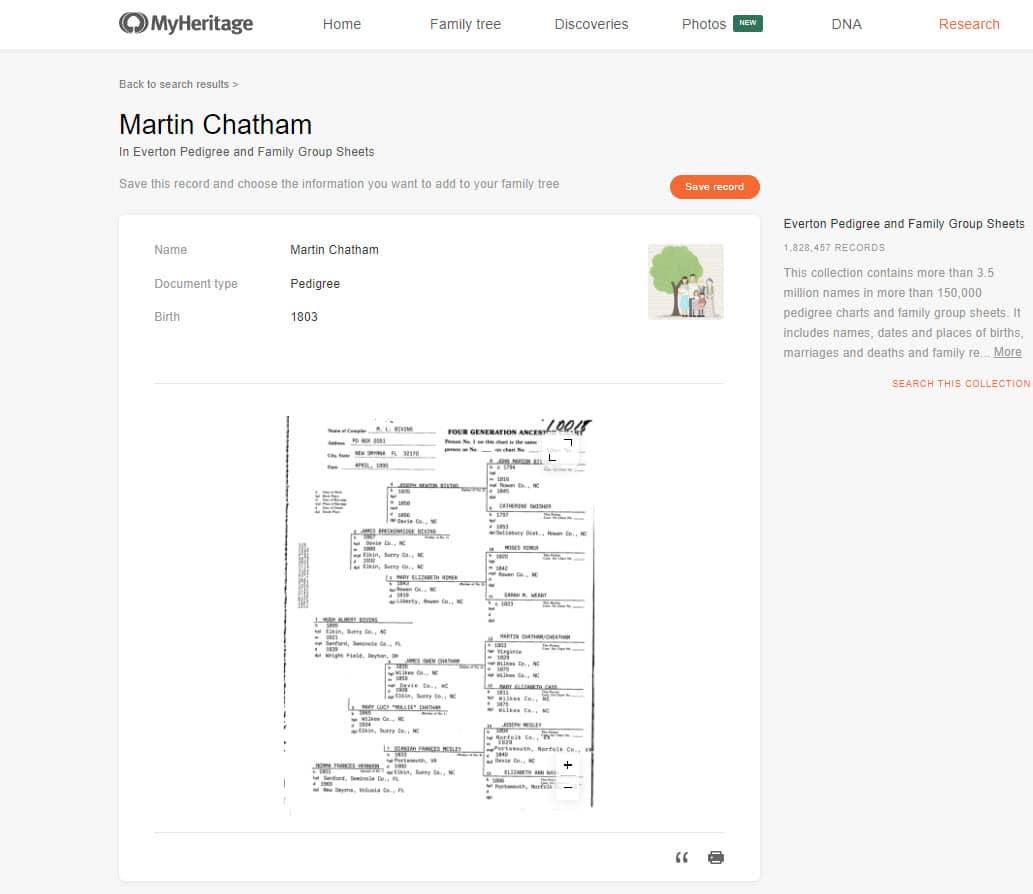Click the Birth field label

pos(167,317)
